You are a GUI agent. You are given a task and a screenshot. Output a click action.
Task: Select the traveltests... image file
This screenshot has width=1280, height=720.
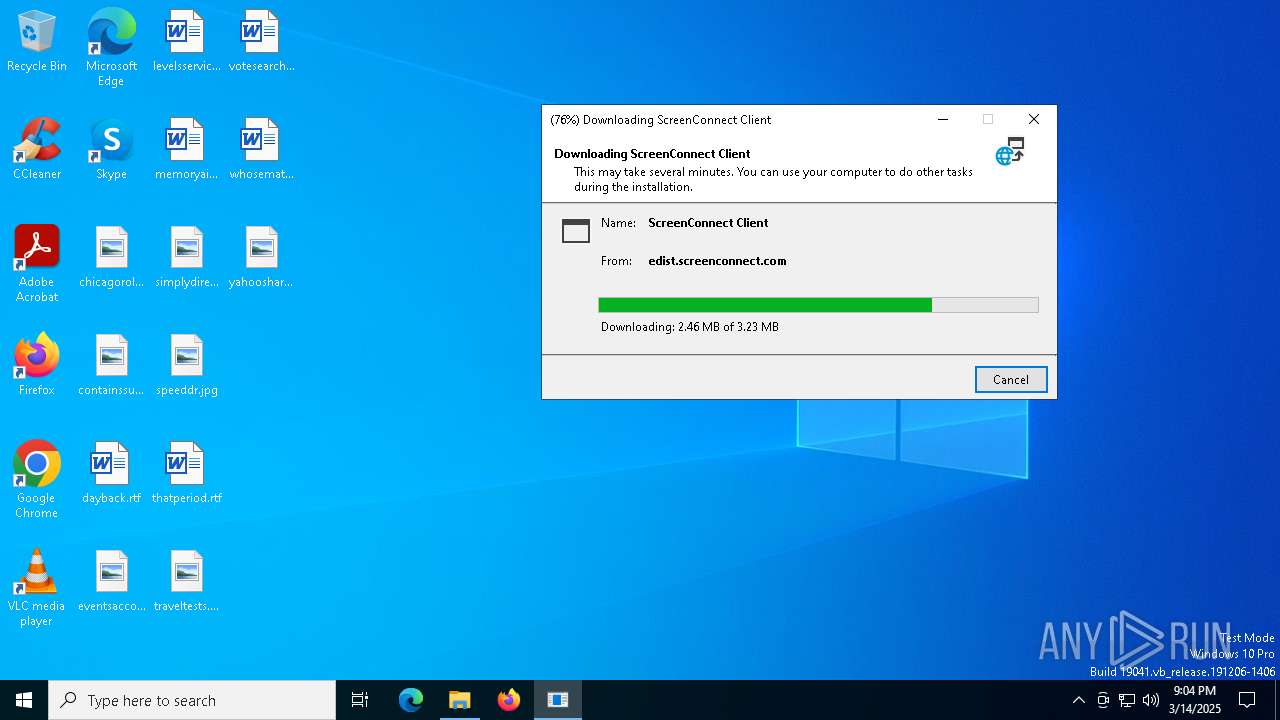tap(186, 581)
